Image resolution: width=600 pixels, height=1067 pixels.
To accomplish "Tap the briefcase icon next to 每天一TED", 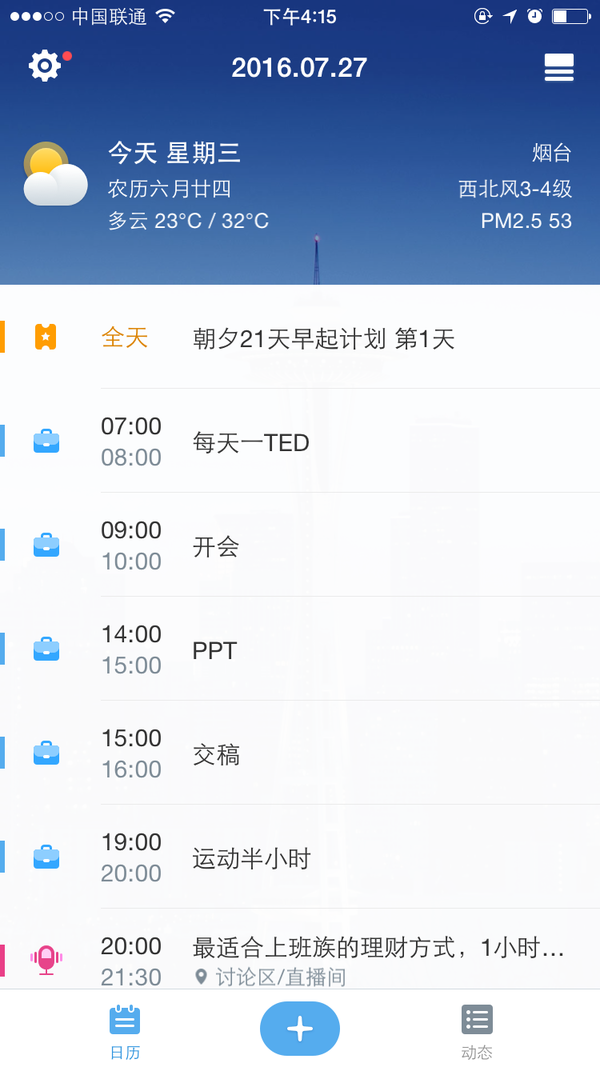I will [x=46, y=442].
